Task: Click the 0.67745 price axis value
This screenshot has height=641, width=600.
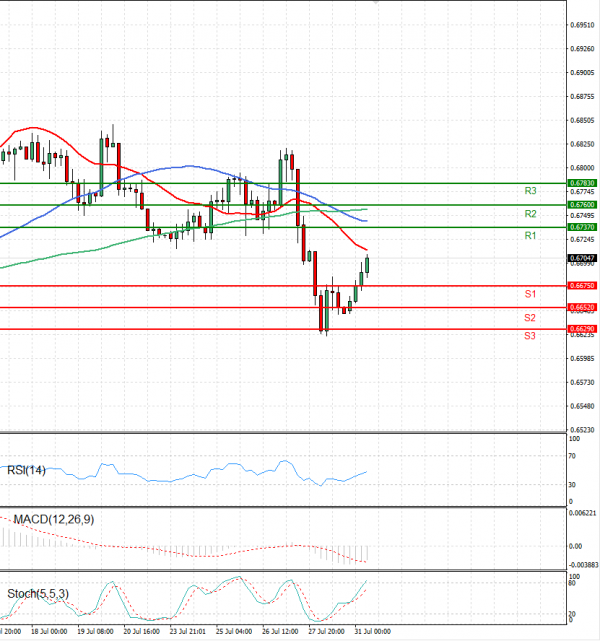Action: [x=582, y=192]
